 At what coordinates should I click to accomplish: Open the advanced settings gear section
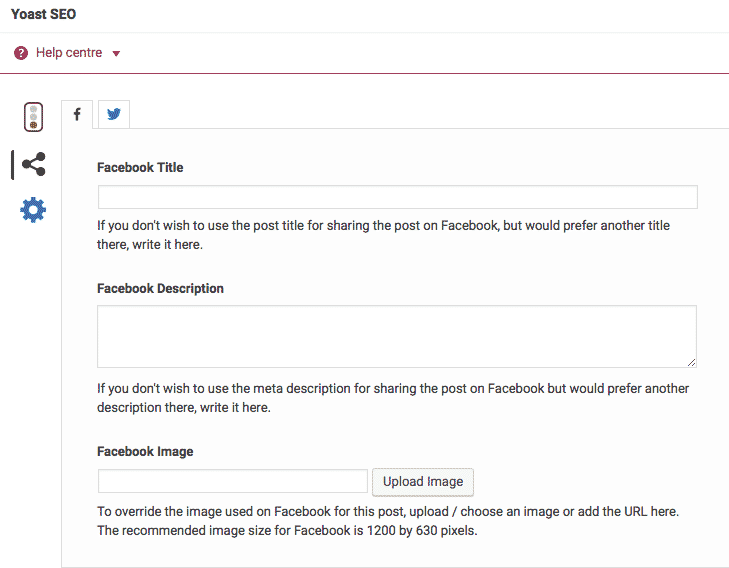[x=33, y=210]
